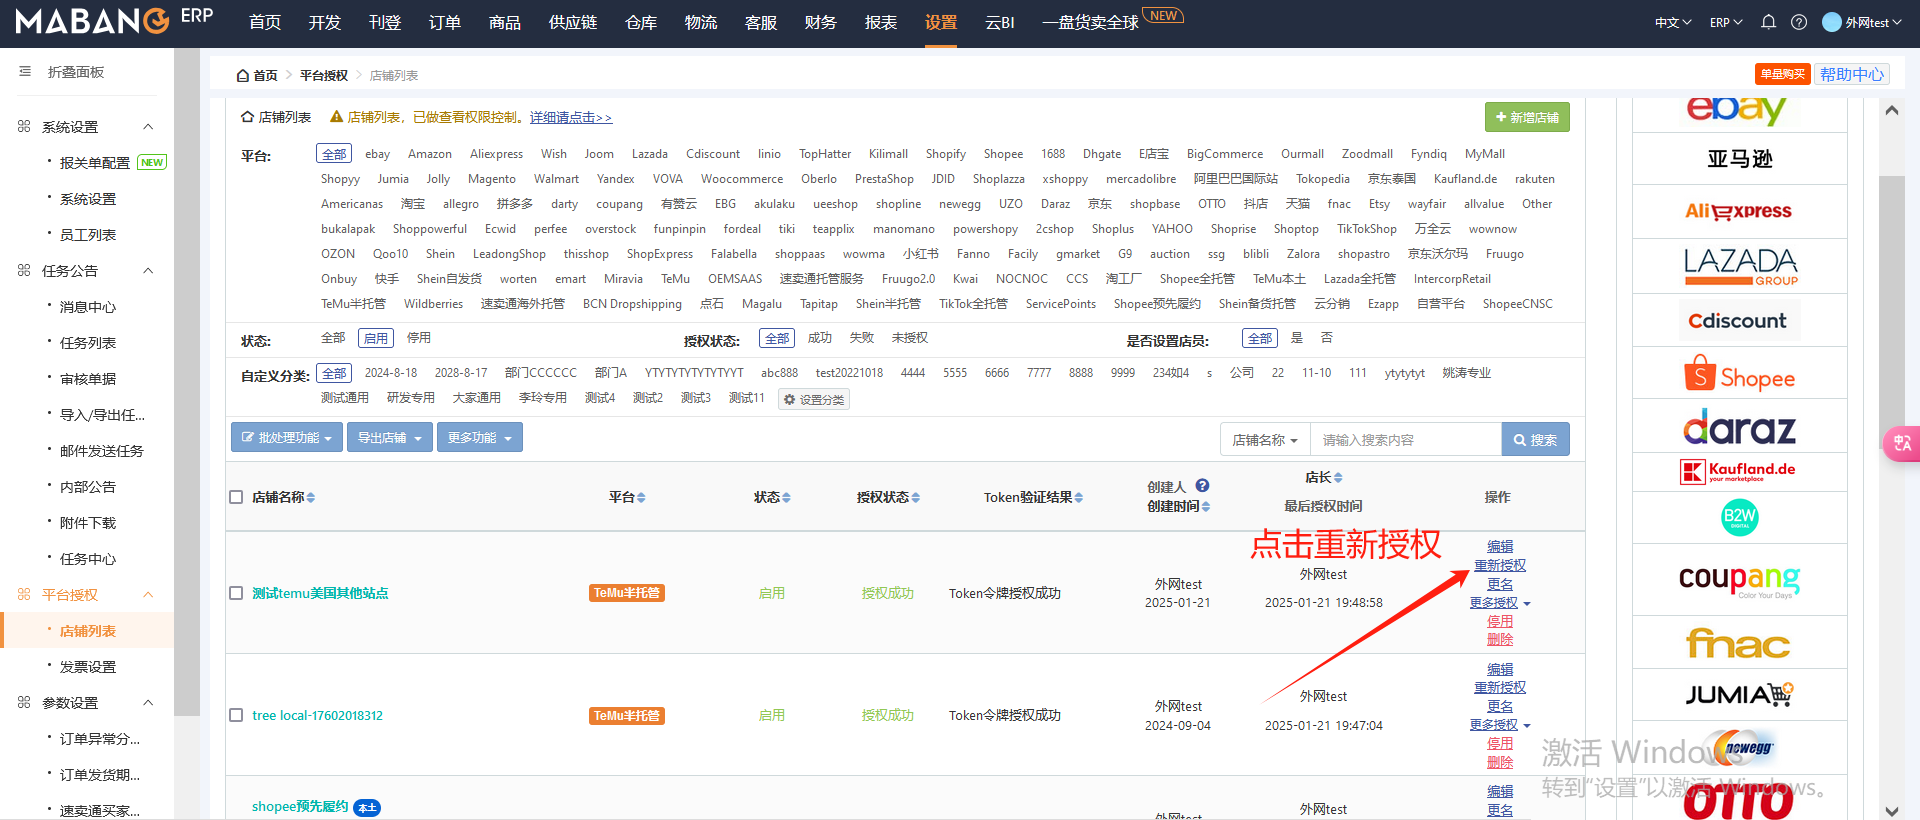1920x820 pixels.
Task: Click the 搜索 search button
Action: point(1536,440)
